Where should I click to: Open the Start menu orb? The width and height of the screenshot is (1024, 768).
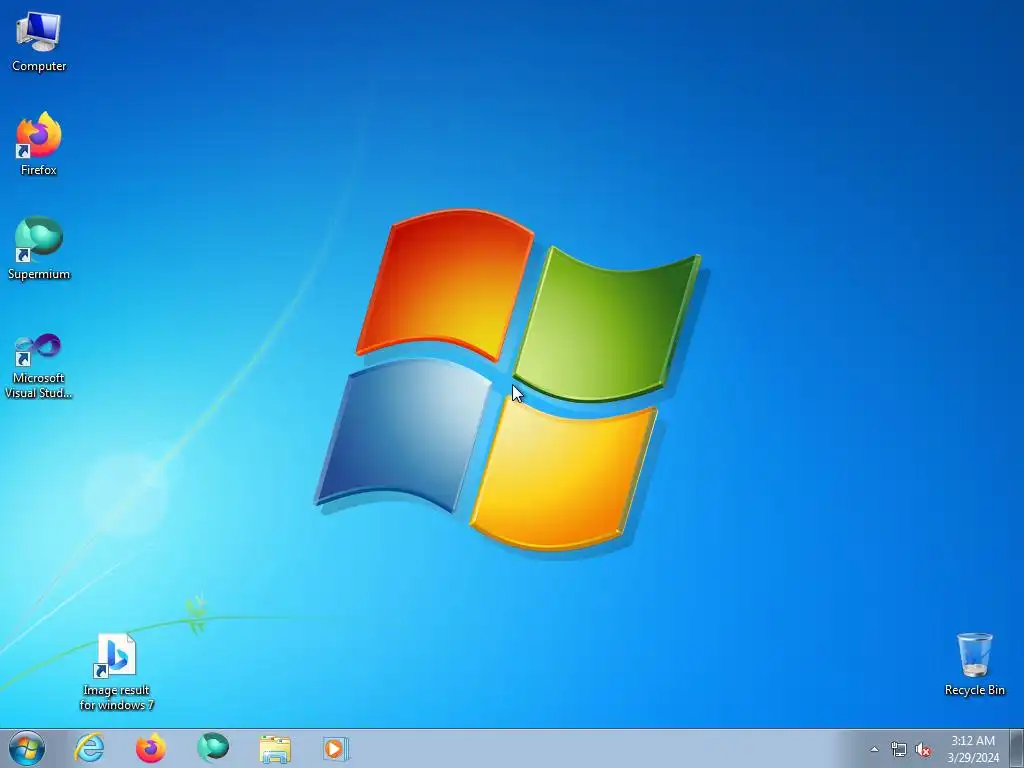tap(27, 748)
